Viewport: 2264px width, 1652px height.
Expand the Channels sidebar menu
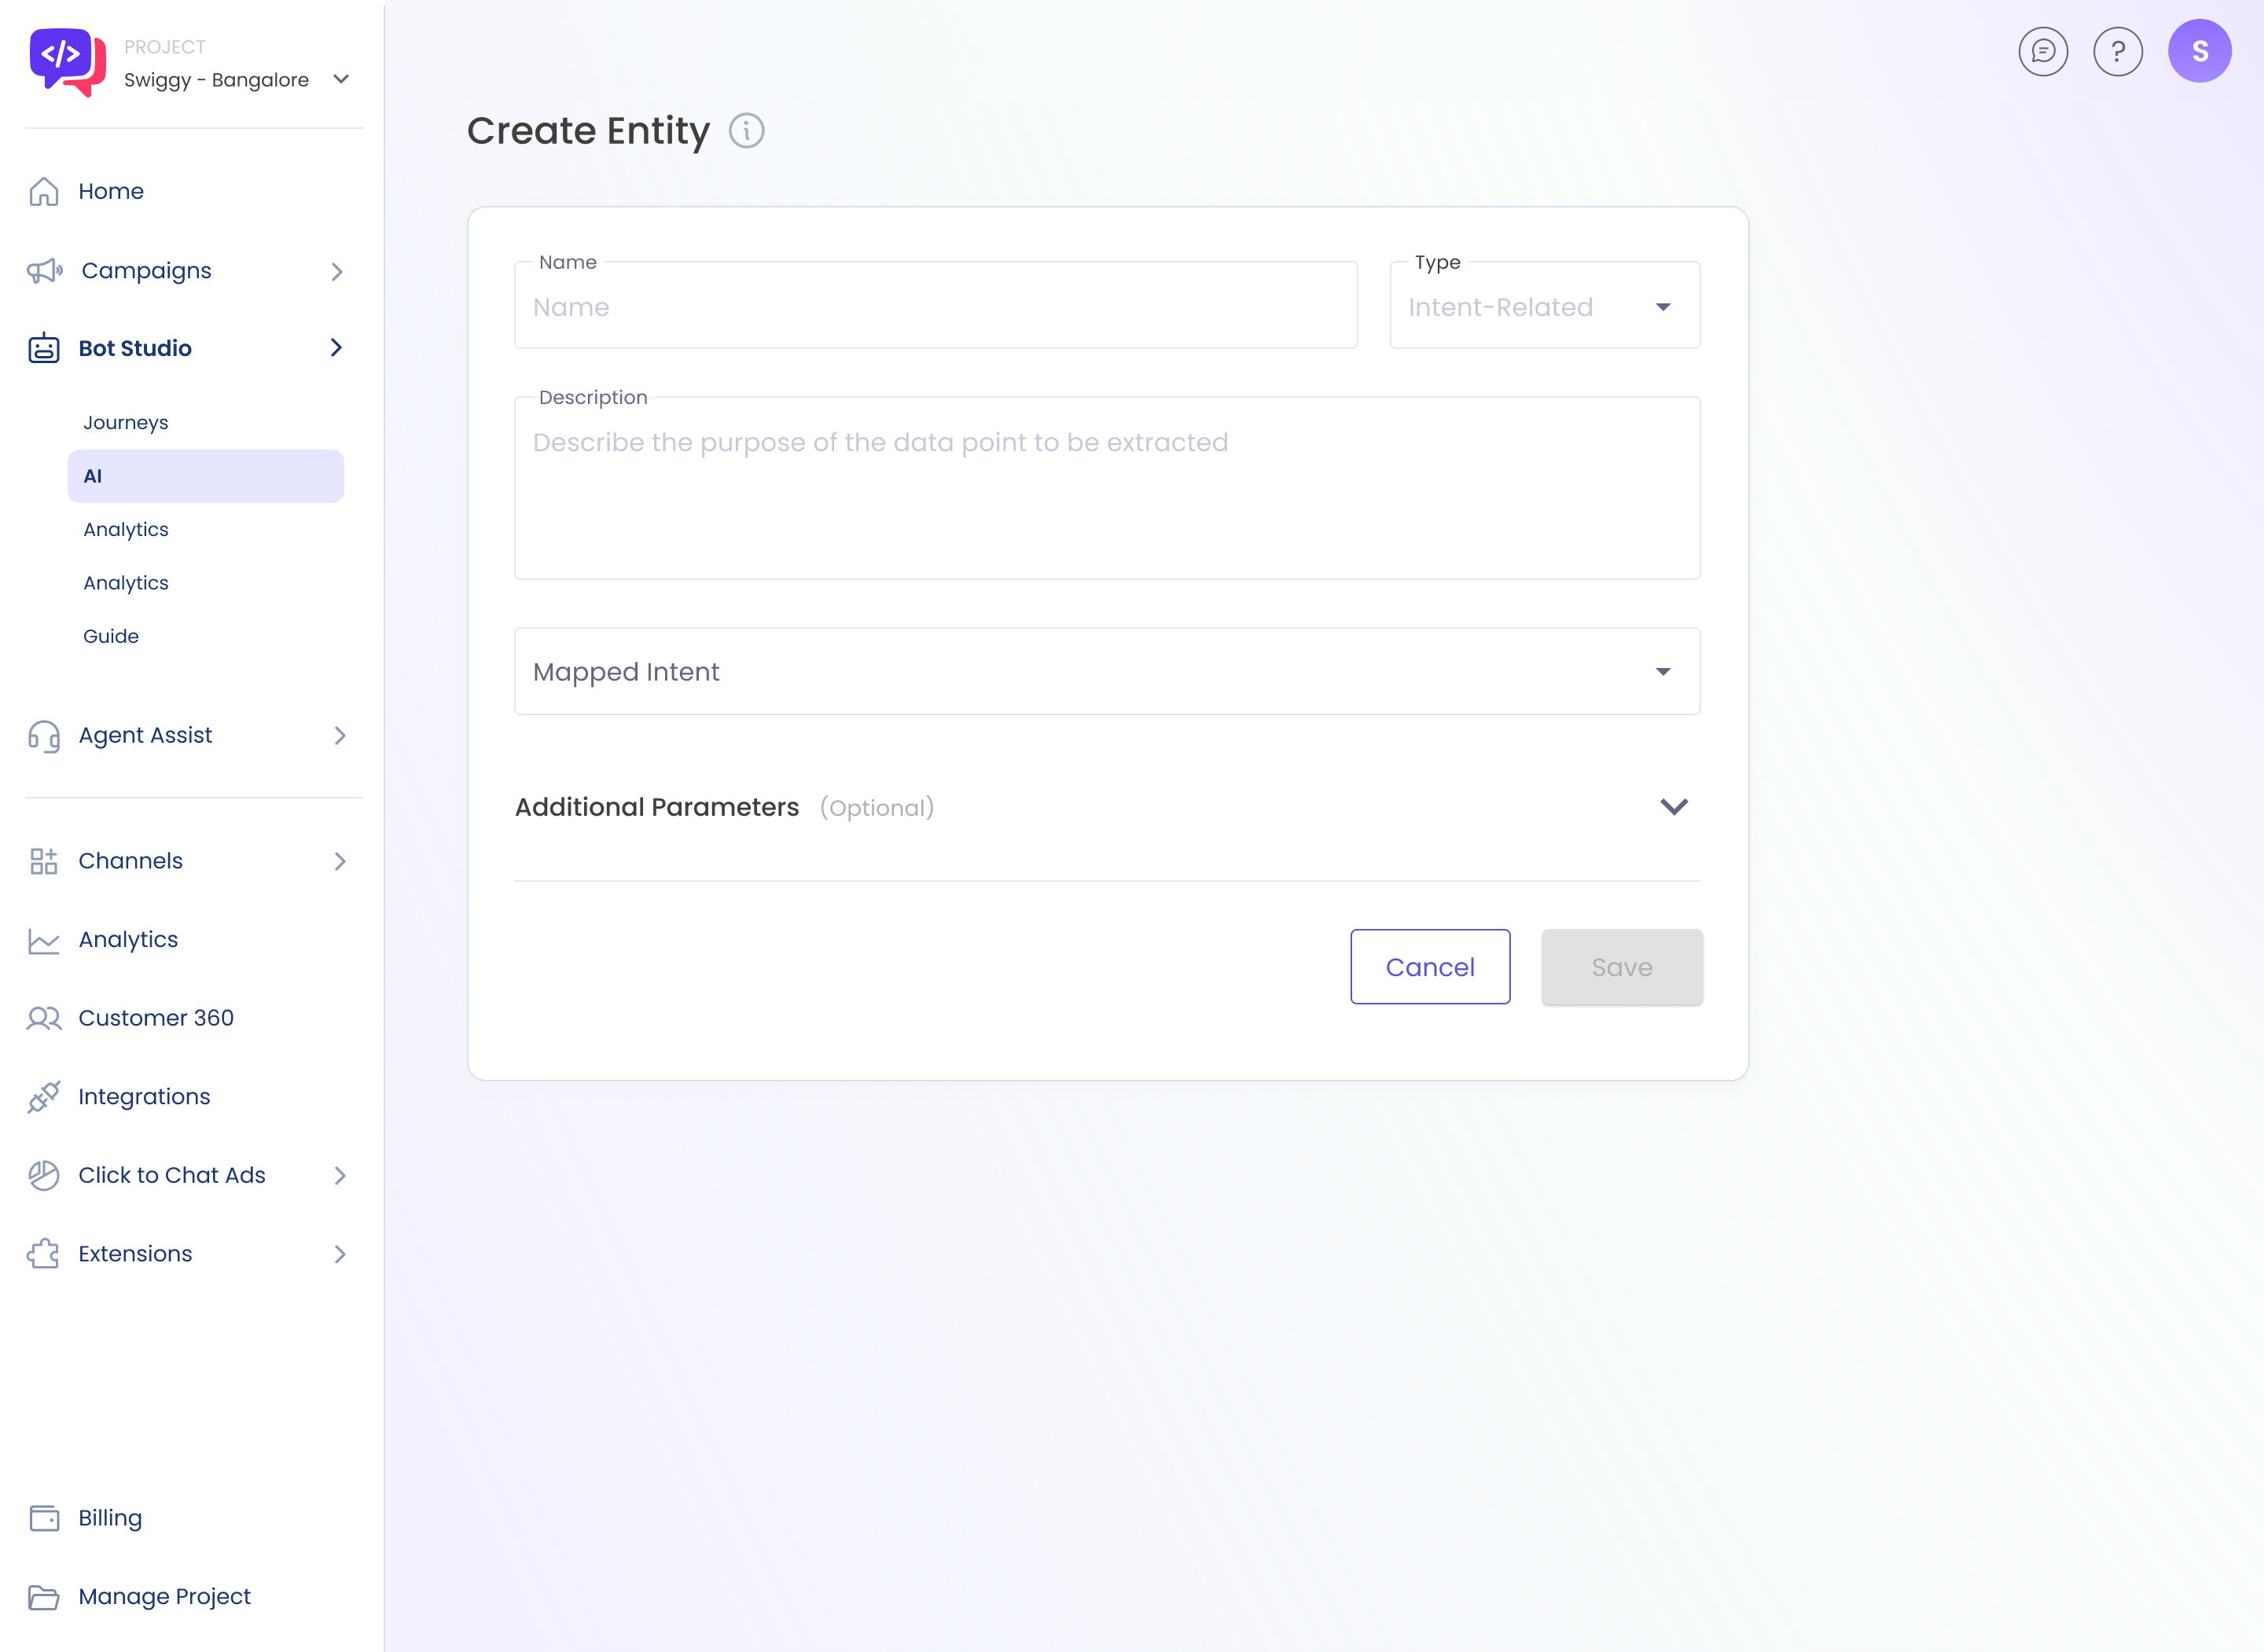pyautogui.click(x=339, y=861)
